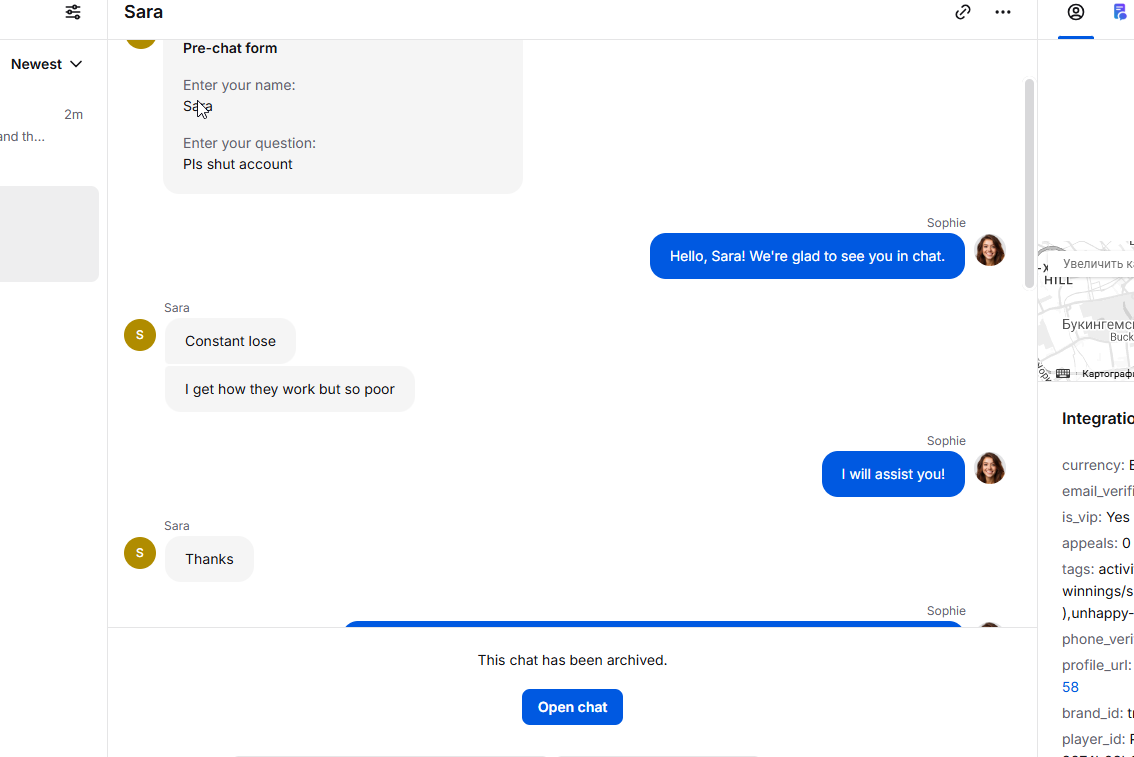
Task: Click the keyboard shortcuts icon on the map
Action: (1063, 374)
